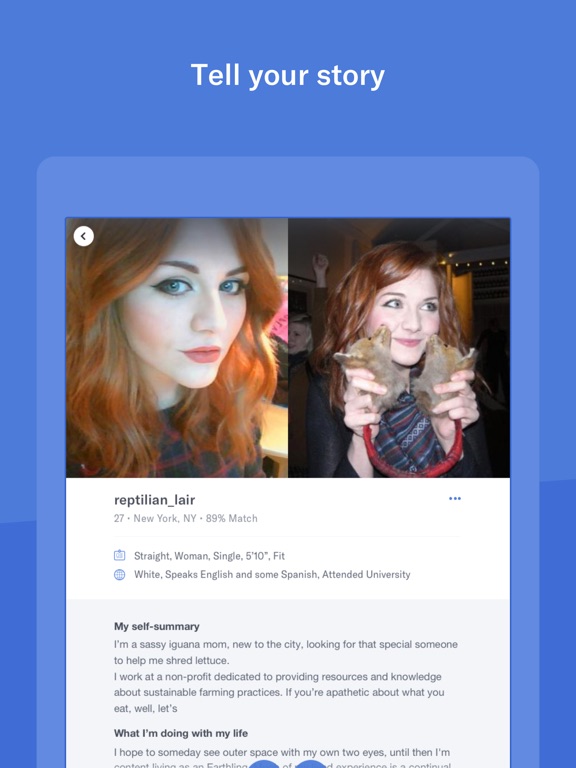Tap the ID card basics icon
The image size is (576, 768).
point(120,555)
